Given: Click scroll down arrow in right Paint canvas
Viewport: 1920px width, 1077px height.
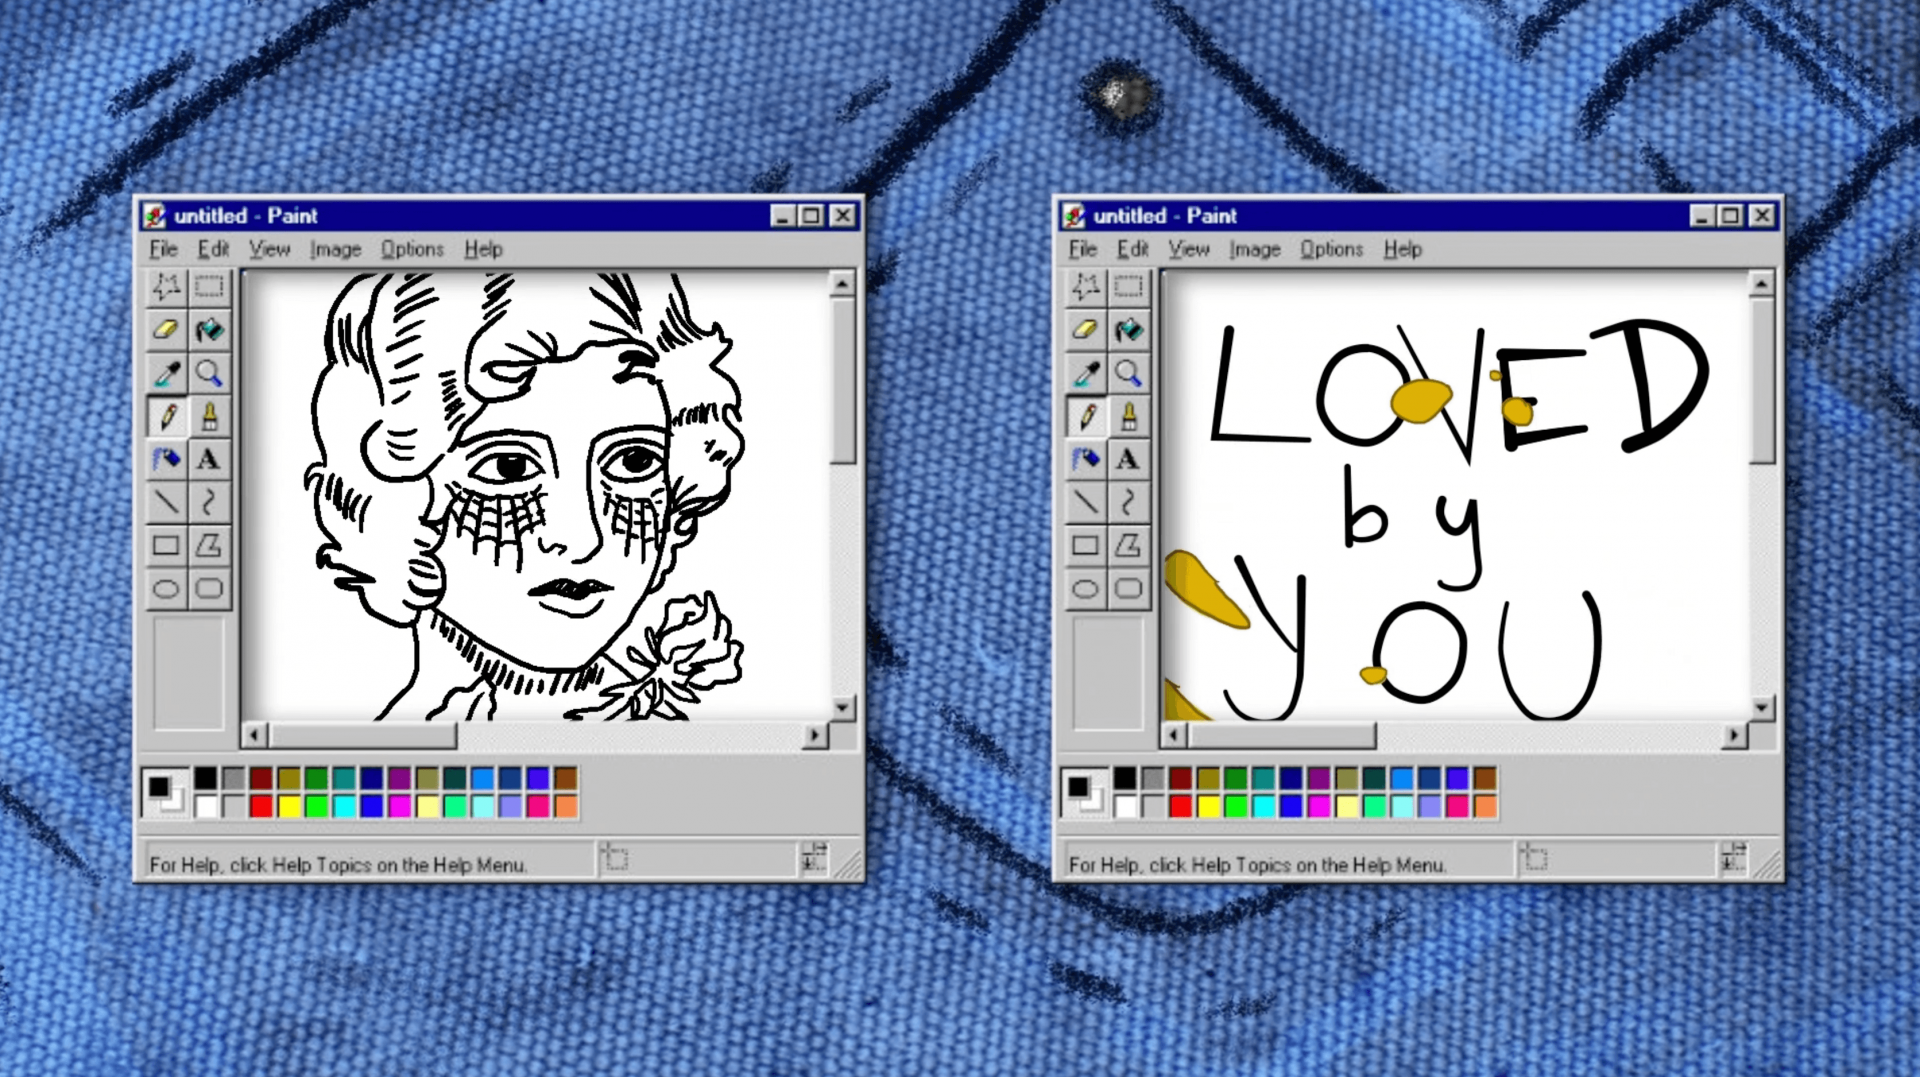Looking at the screenshot, I should point(1762,708).
